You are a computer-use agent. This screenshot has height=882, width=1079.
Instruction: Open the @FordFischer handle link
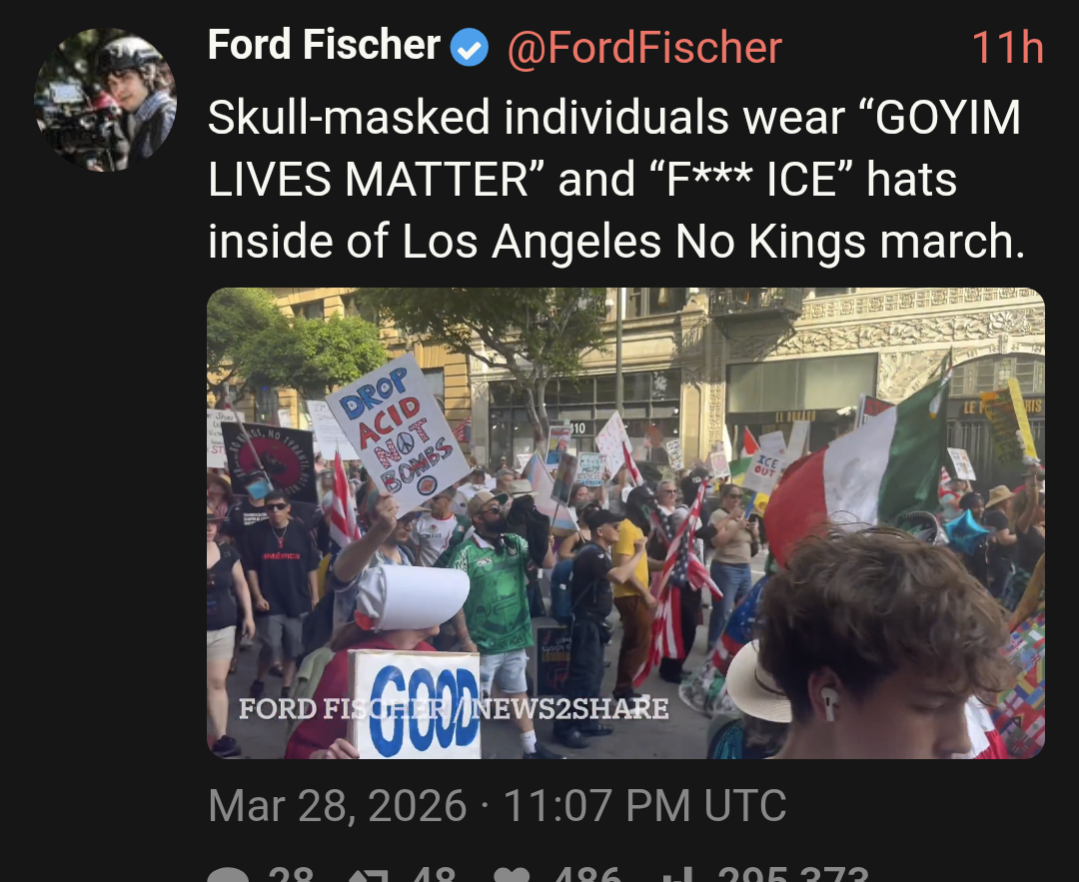(645, 48)
